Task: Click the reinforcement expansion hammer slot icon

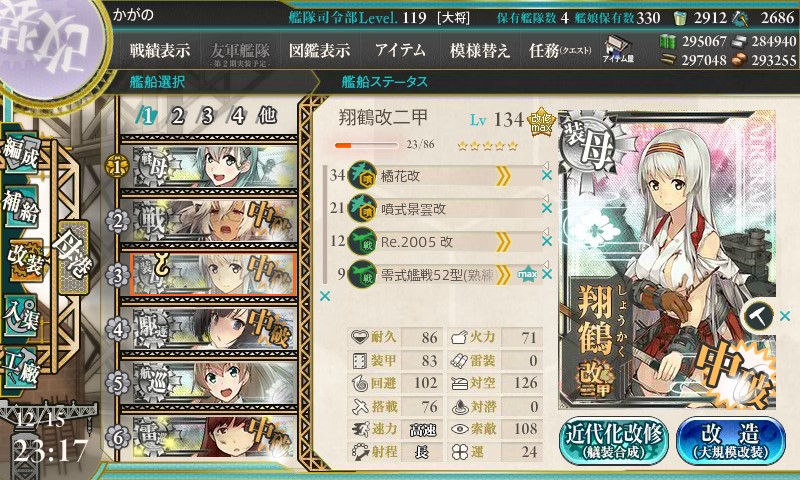Action: 758,316
